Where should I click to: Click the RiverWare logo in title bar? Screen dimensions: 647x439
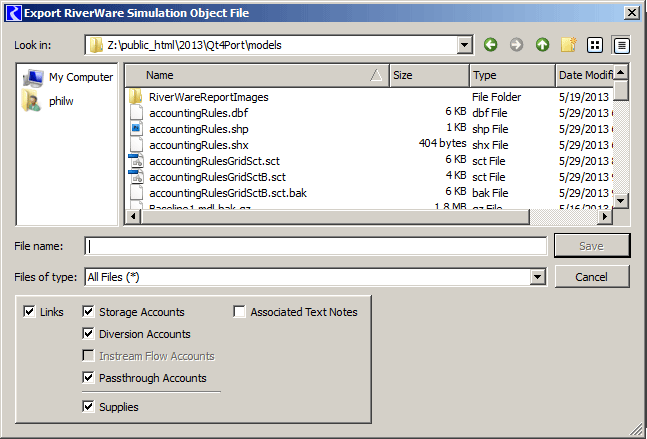pos(14,13)
